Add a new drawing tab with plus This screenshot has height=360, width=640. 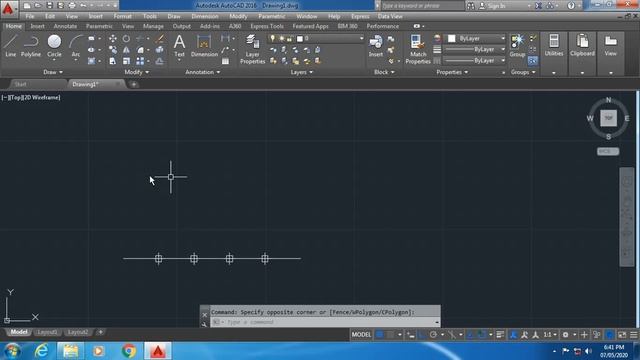pos(133,84)
